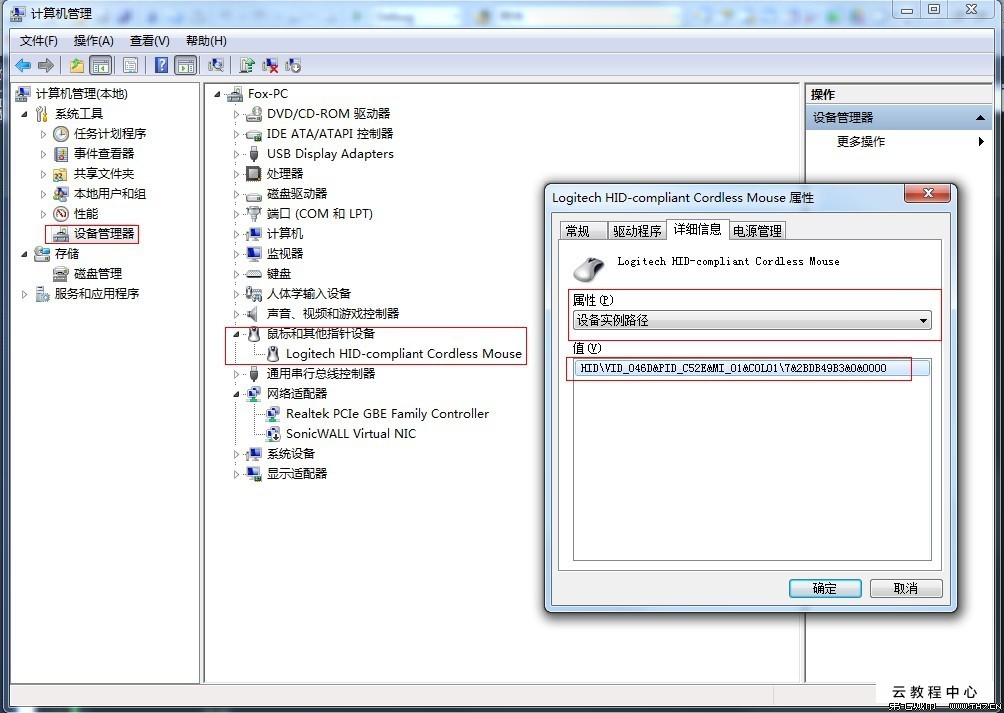Open the 帮助(H) menu
This screenshot has height=713, width=1004.
pyautogui.click(x=206, y=41)
